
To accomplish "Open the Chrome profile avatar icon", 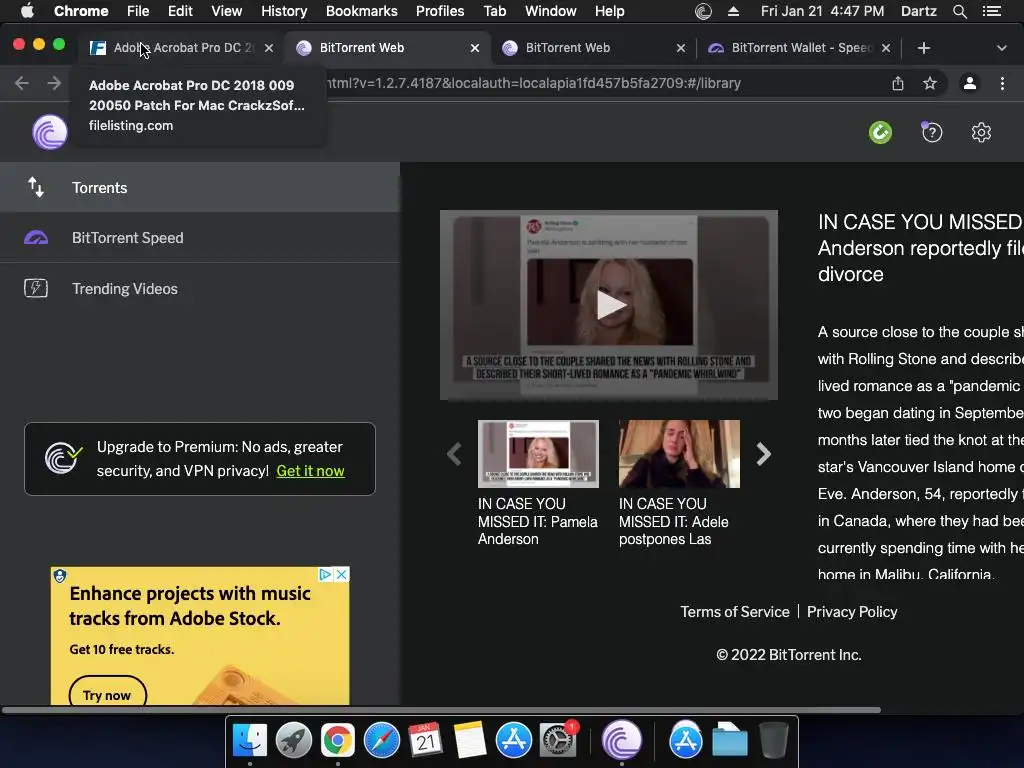I will [x=970, y=83].
